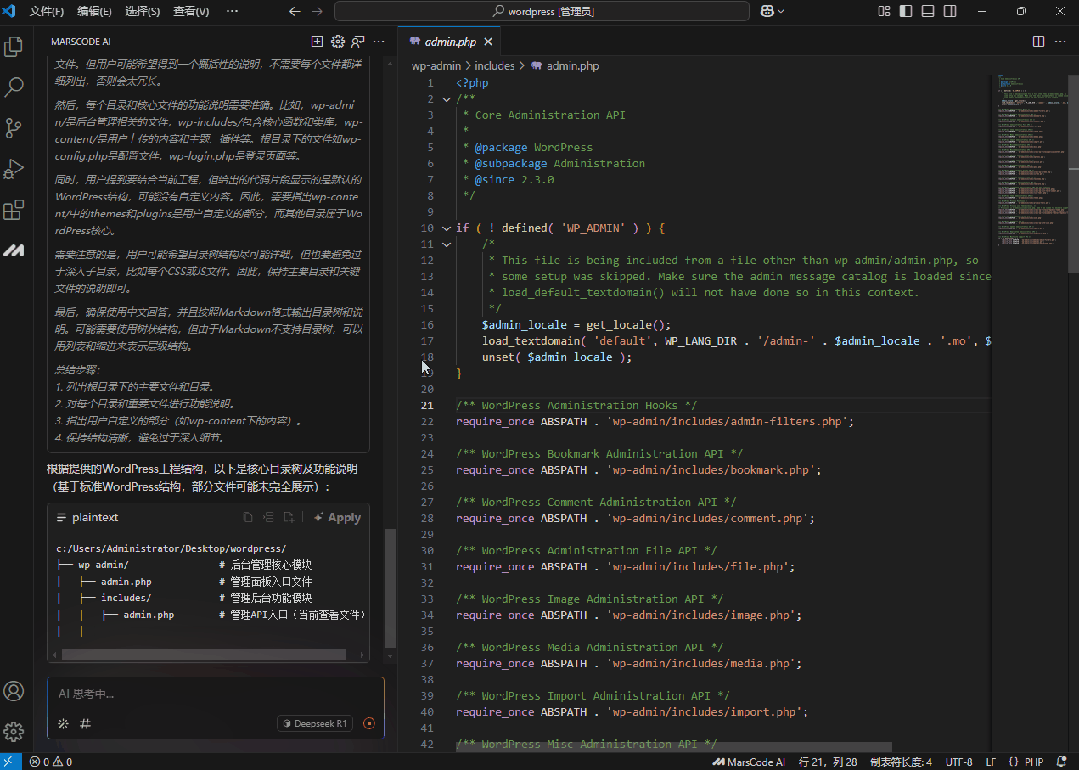Collapse the doc comment fold at line 2
The height and width of the screenshot is (770, 1079).
click(x=447, y=99)
